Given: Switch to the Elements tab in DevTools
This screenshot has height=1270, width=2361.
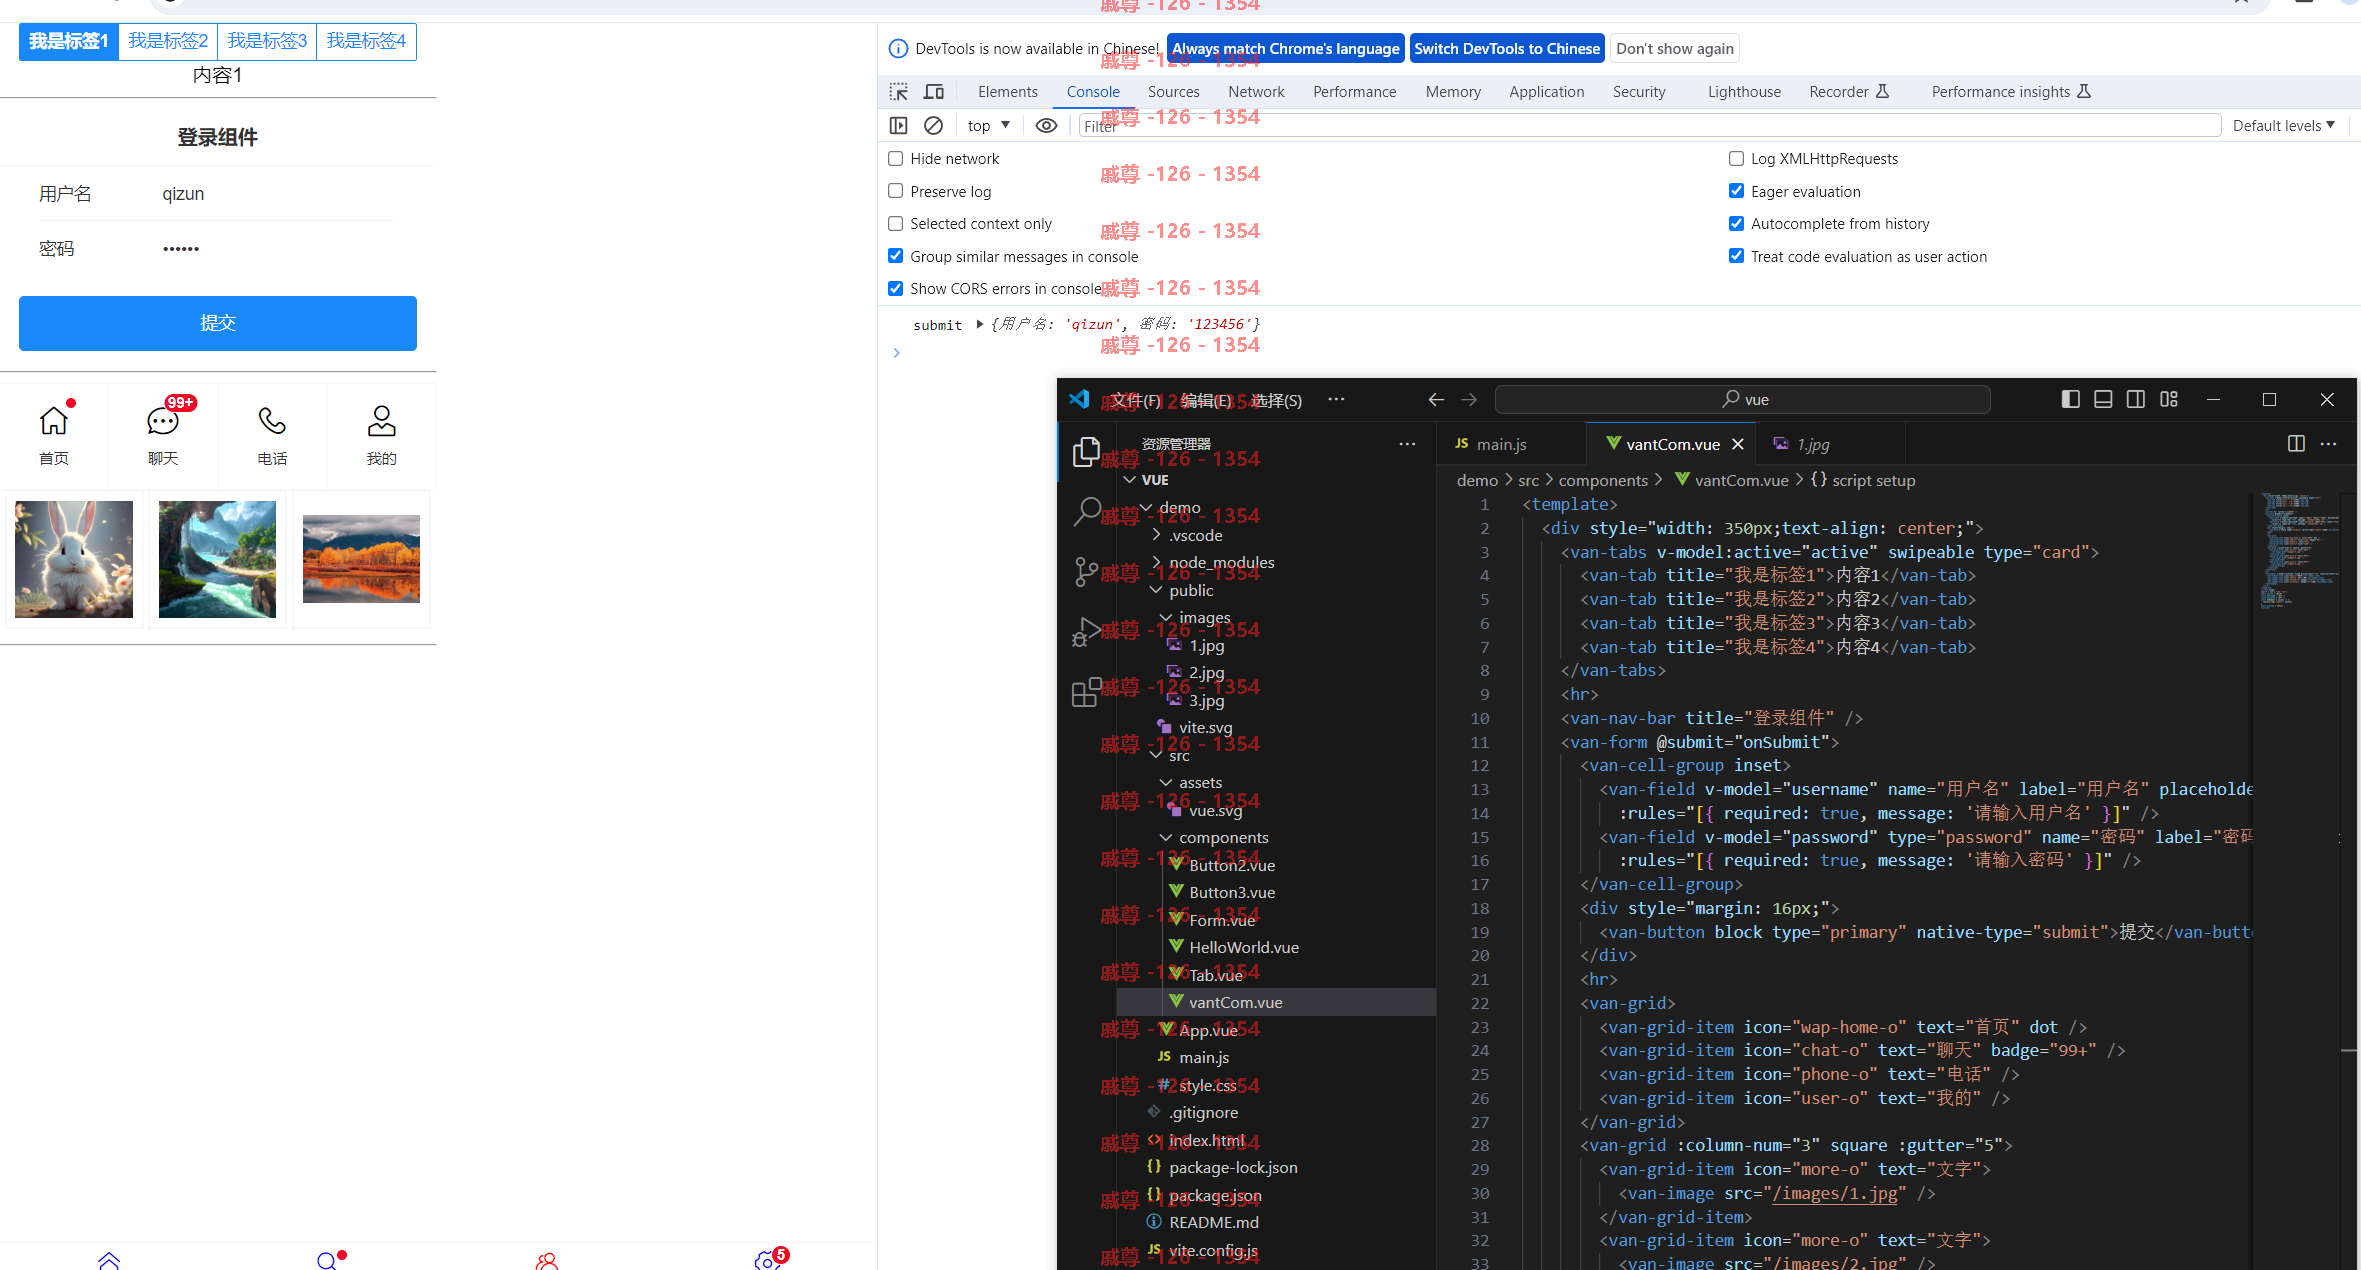Looking at the screenshot, I should [x=1008, y=92].
